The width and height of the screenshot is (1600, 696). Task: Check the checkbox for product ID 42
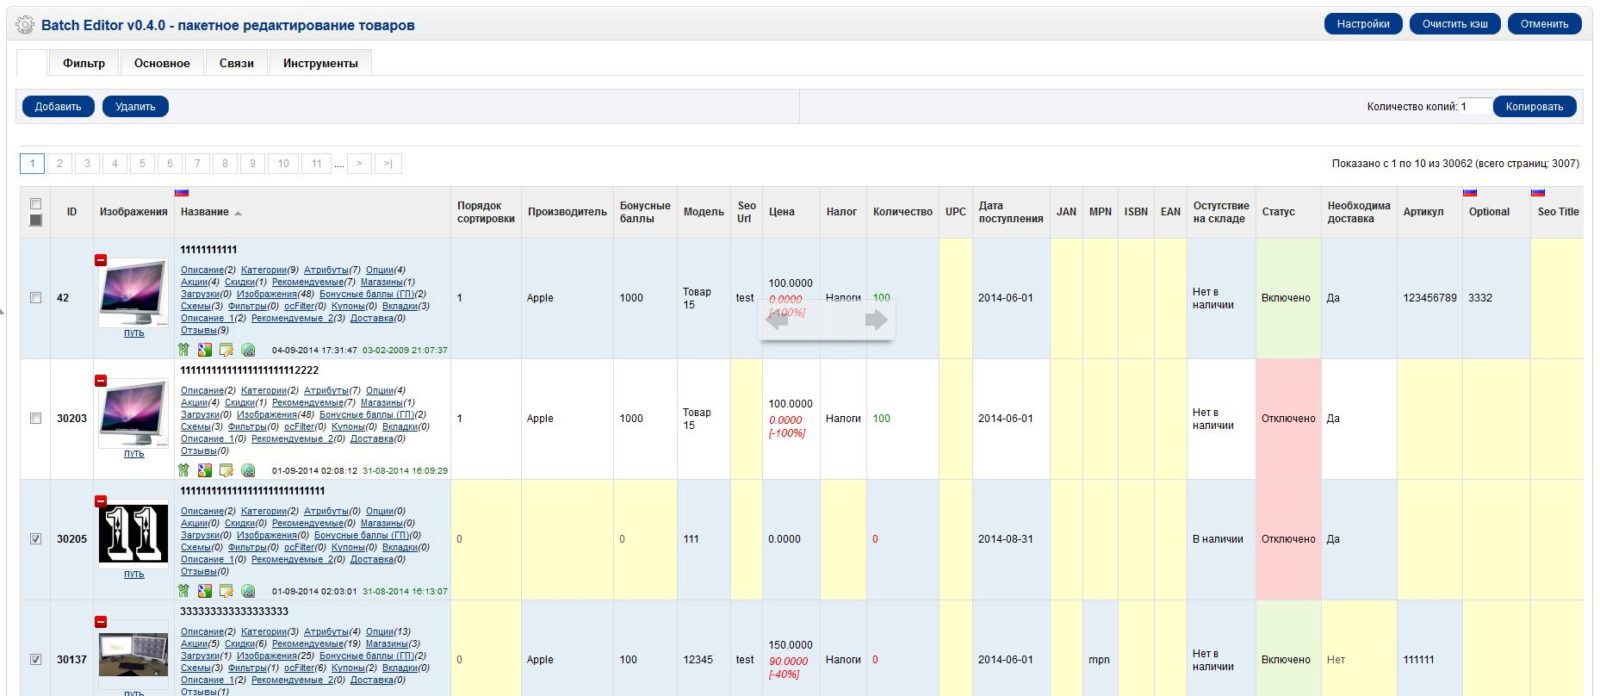(x=36, y=298)
